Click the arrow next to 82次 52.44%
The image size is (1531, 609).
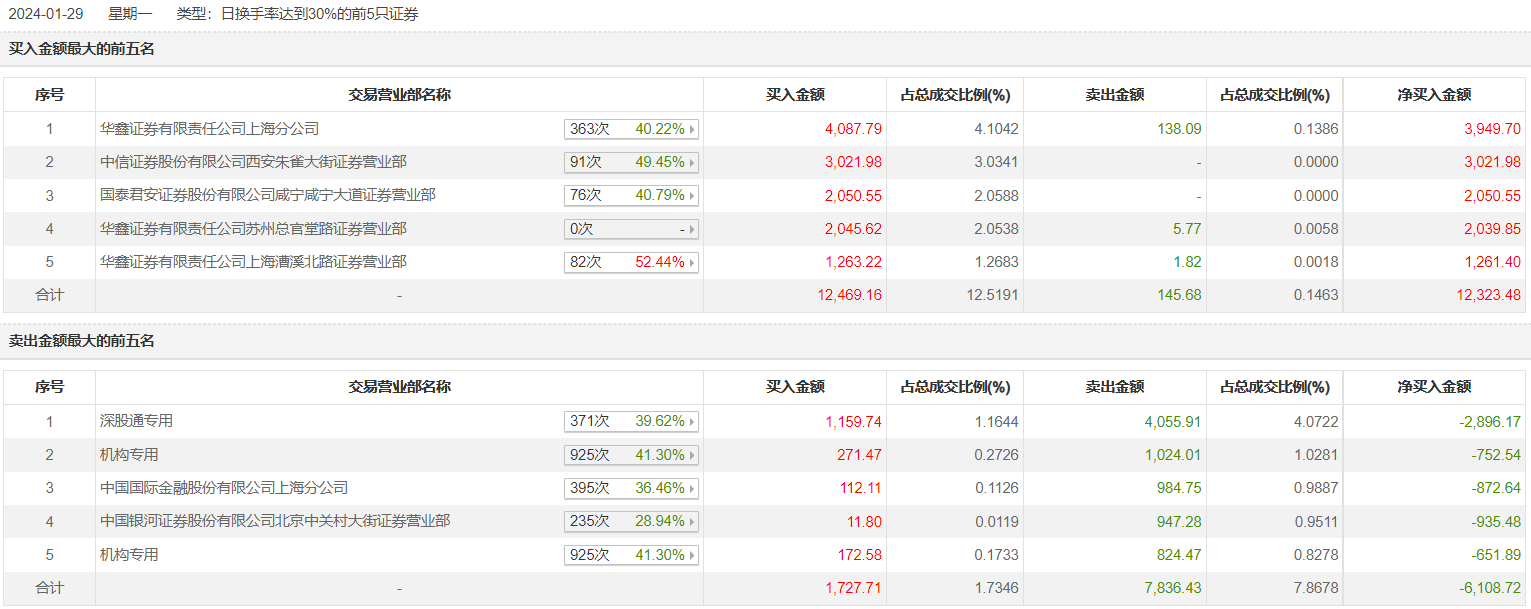point(692,262)
